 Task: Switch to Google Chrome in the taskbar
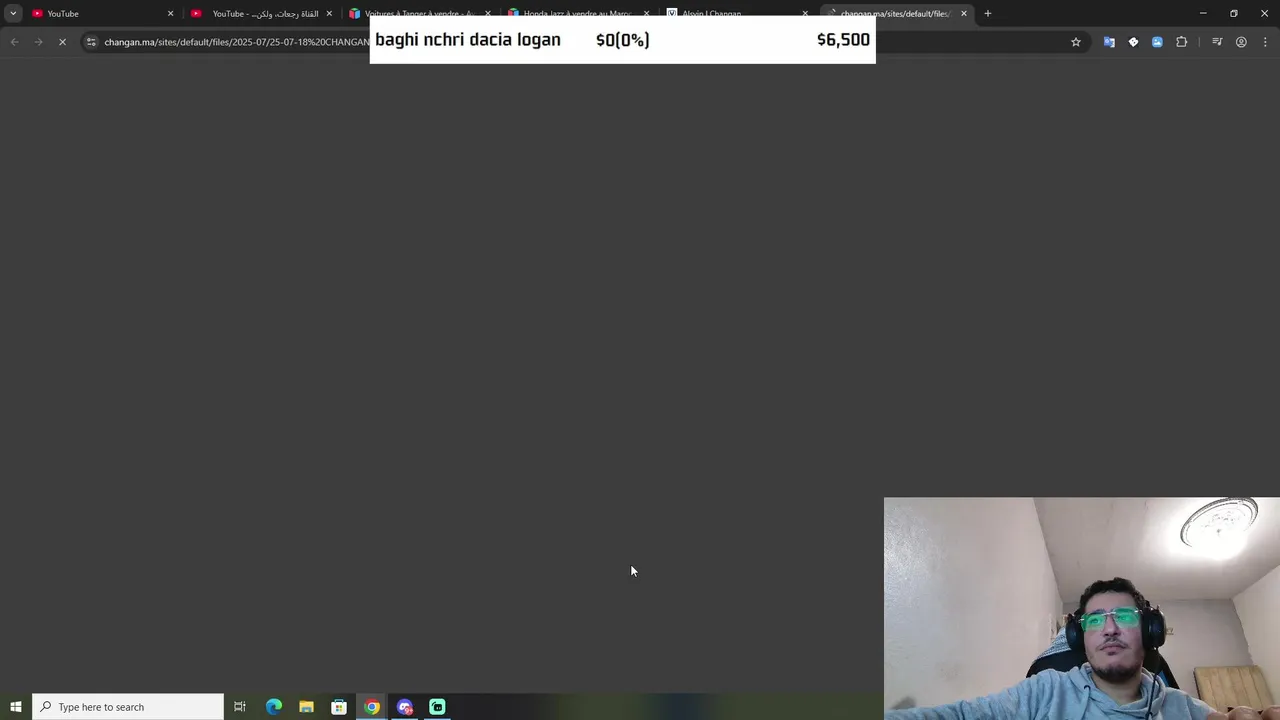tap(372, 707)
